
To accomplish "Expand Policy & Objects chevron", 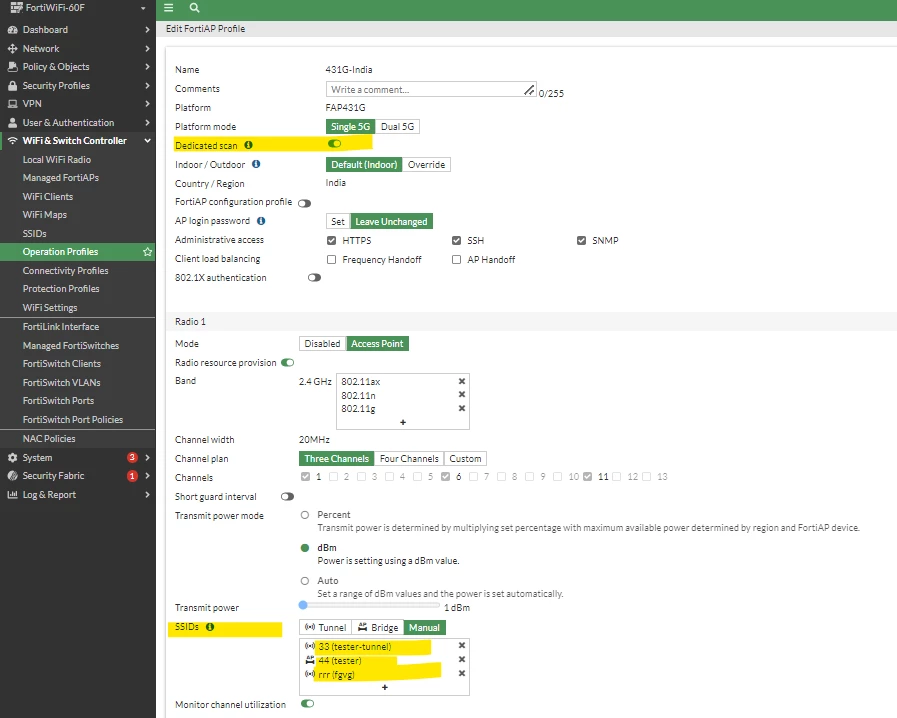I will [147, 67].
